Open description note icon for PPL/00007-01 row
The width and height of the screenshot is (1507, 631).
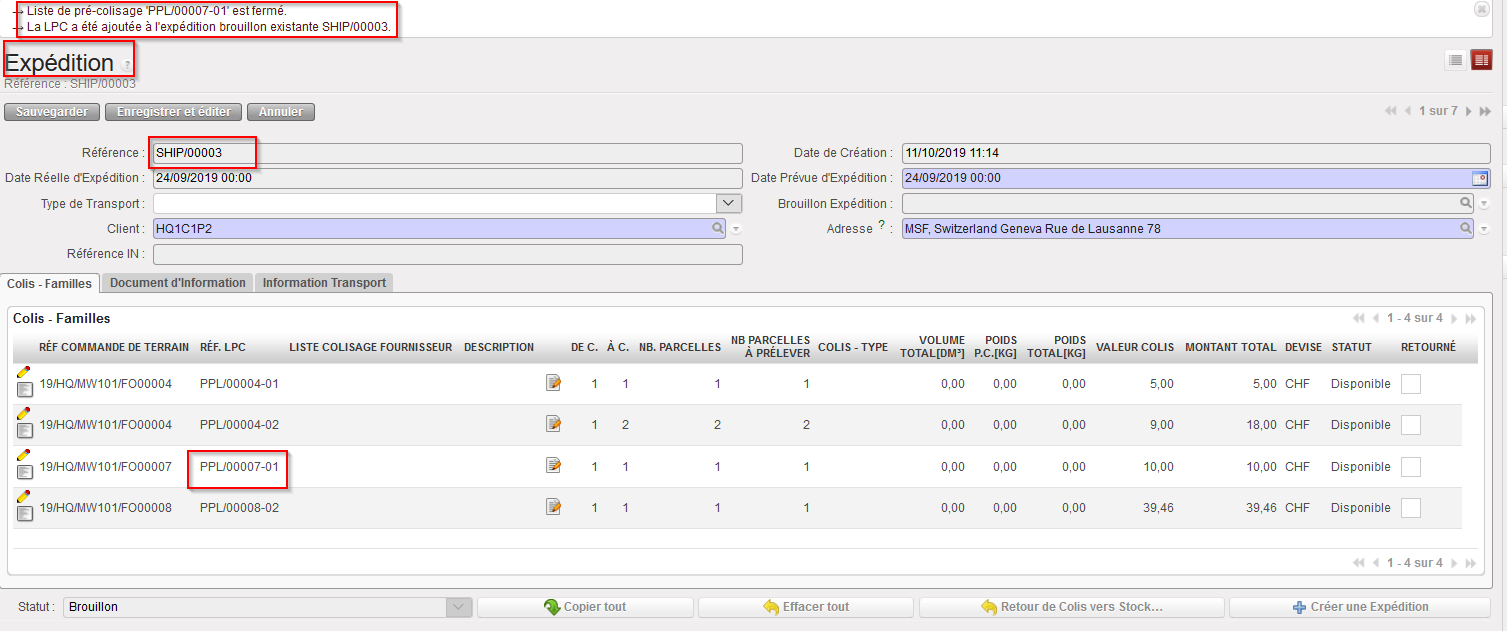click(553, 466)
